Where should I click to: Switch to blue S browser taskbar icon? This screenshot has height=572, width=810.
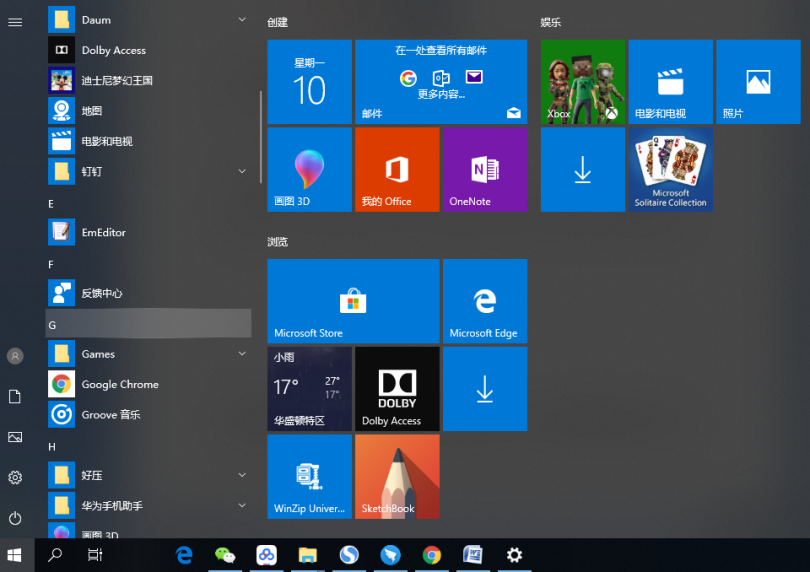click(x=349, y=555)
